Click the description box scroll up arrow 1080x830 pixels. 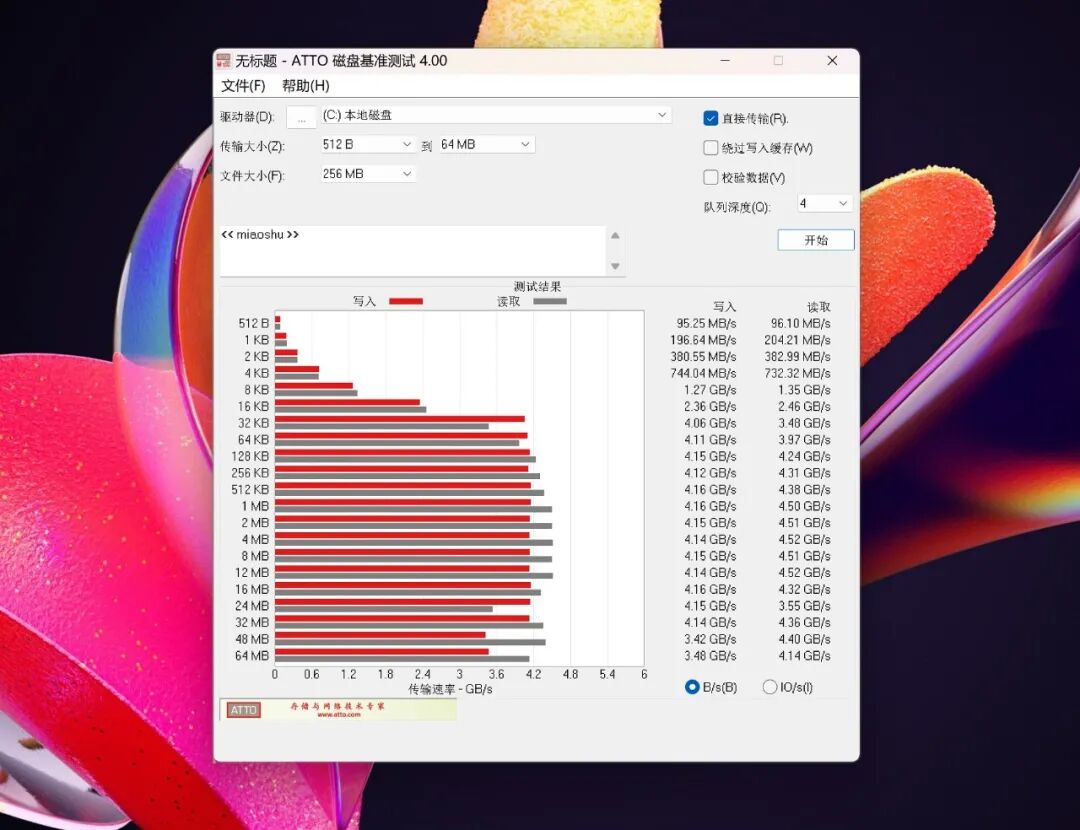click(615, 236)
